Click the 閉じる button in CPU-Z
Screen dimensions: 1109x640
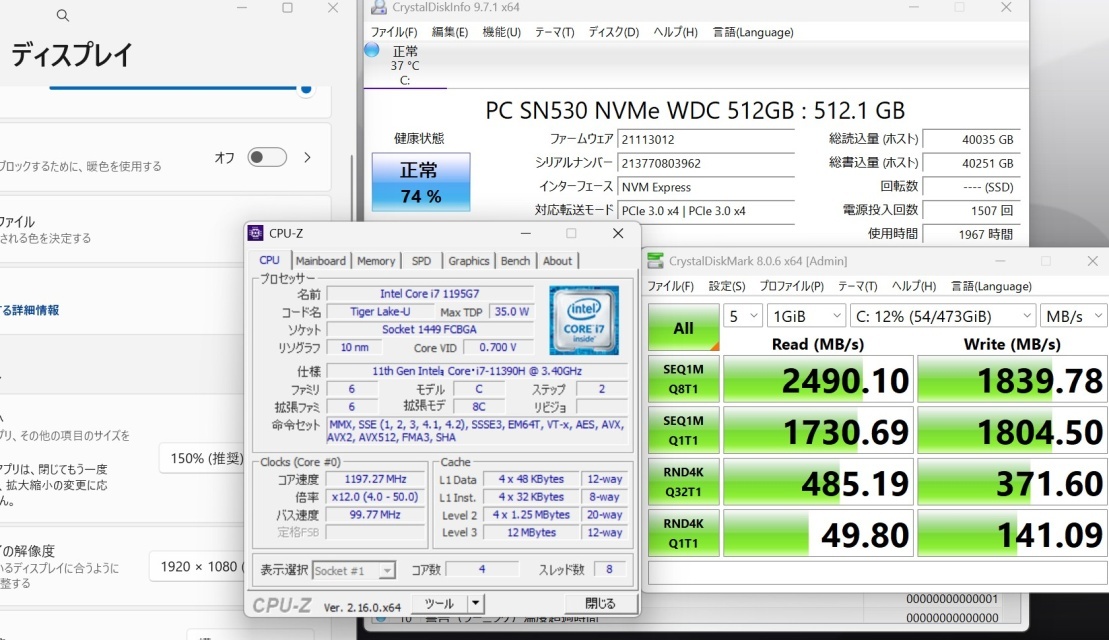click(600, 603)
